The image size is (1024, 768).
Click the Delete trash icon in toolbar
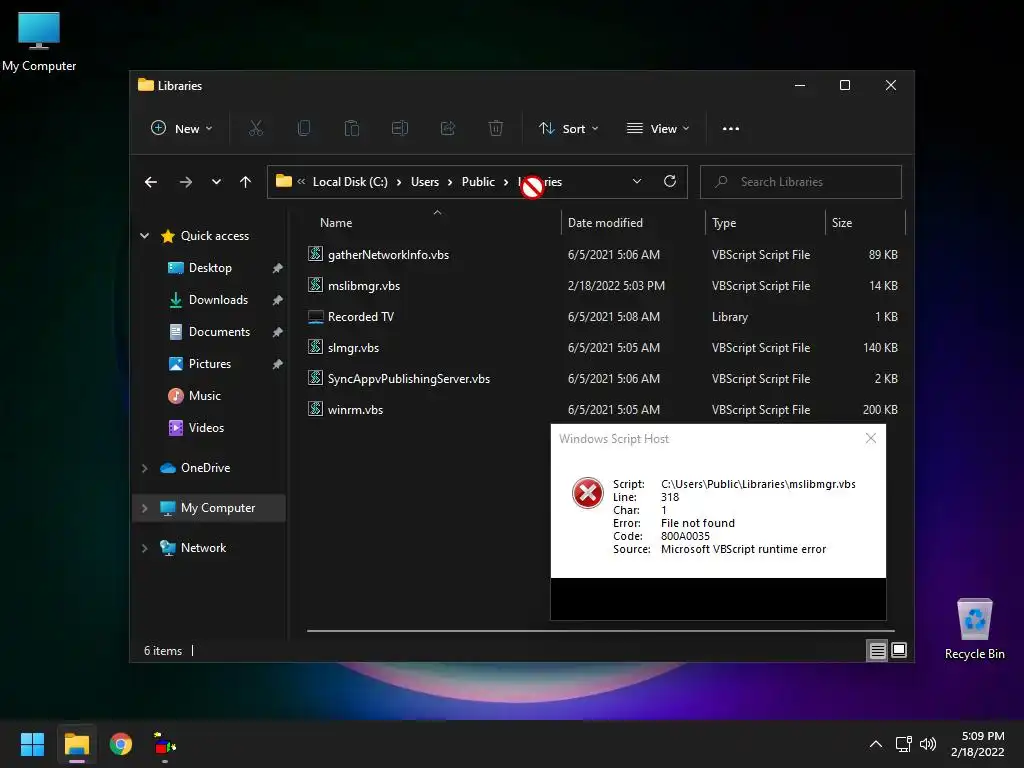(496, 129)
